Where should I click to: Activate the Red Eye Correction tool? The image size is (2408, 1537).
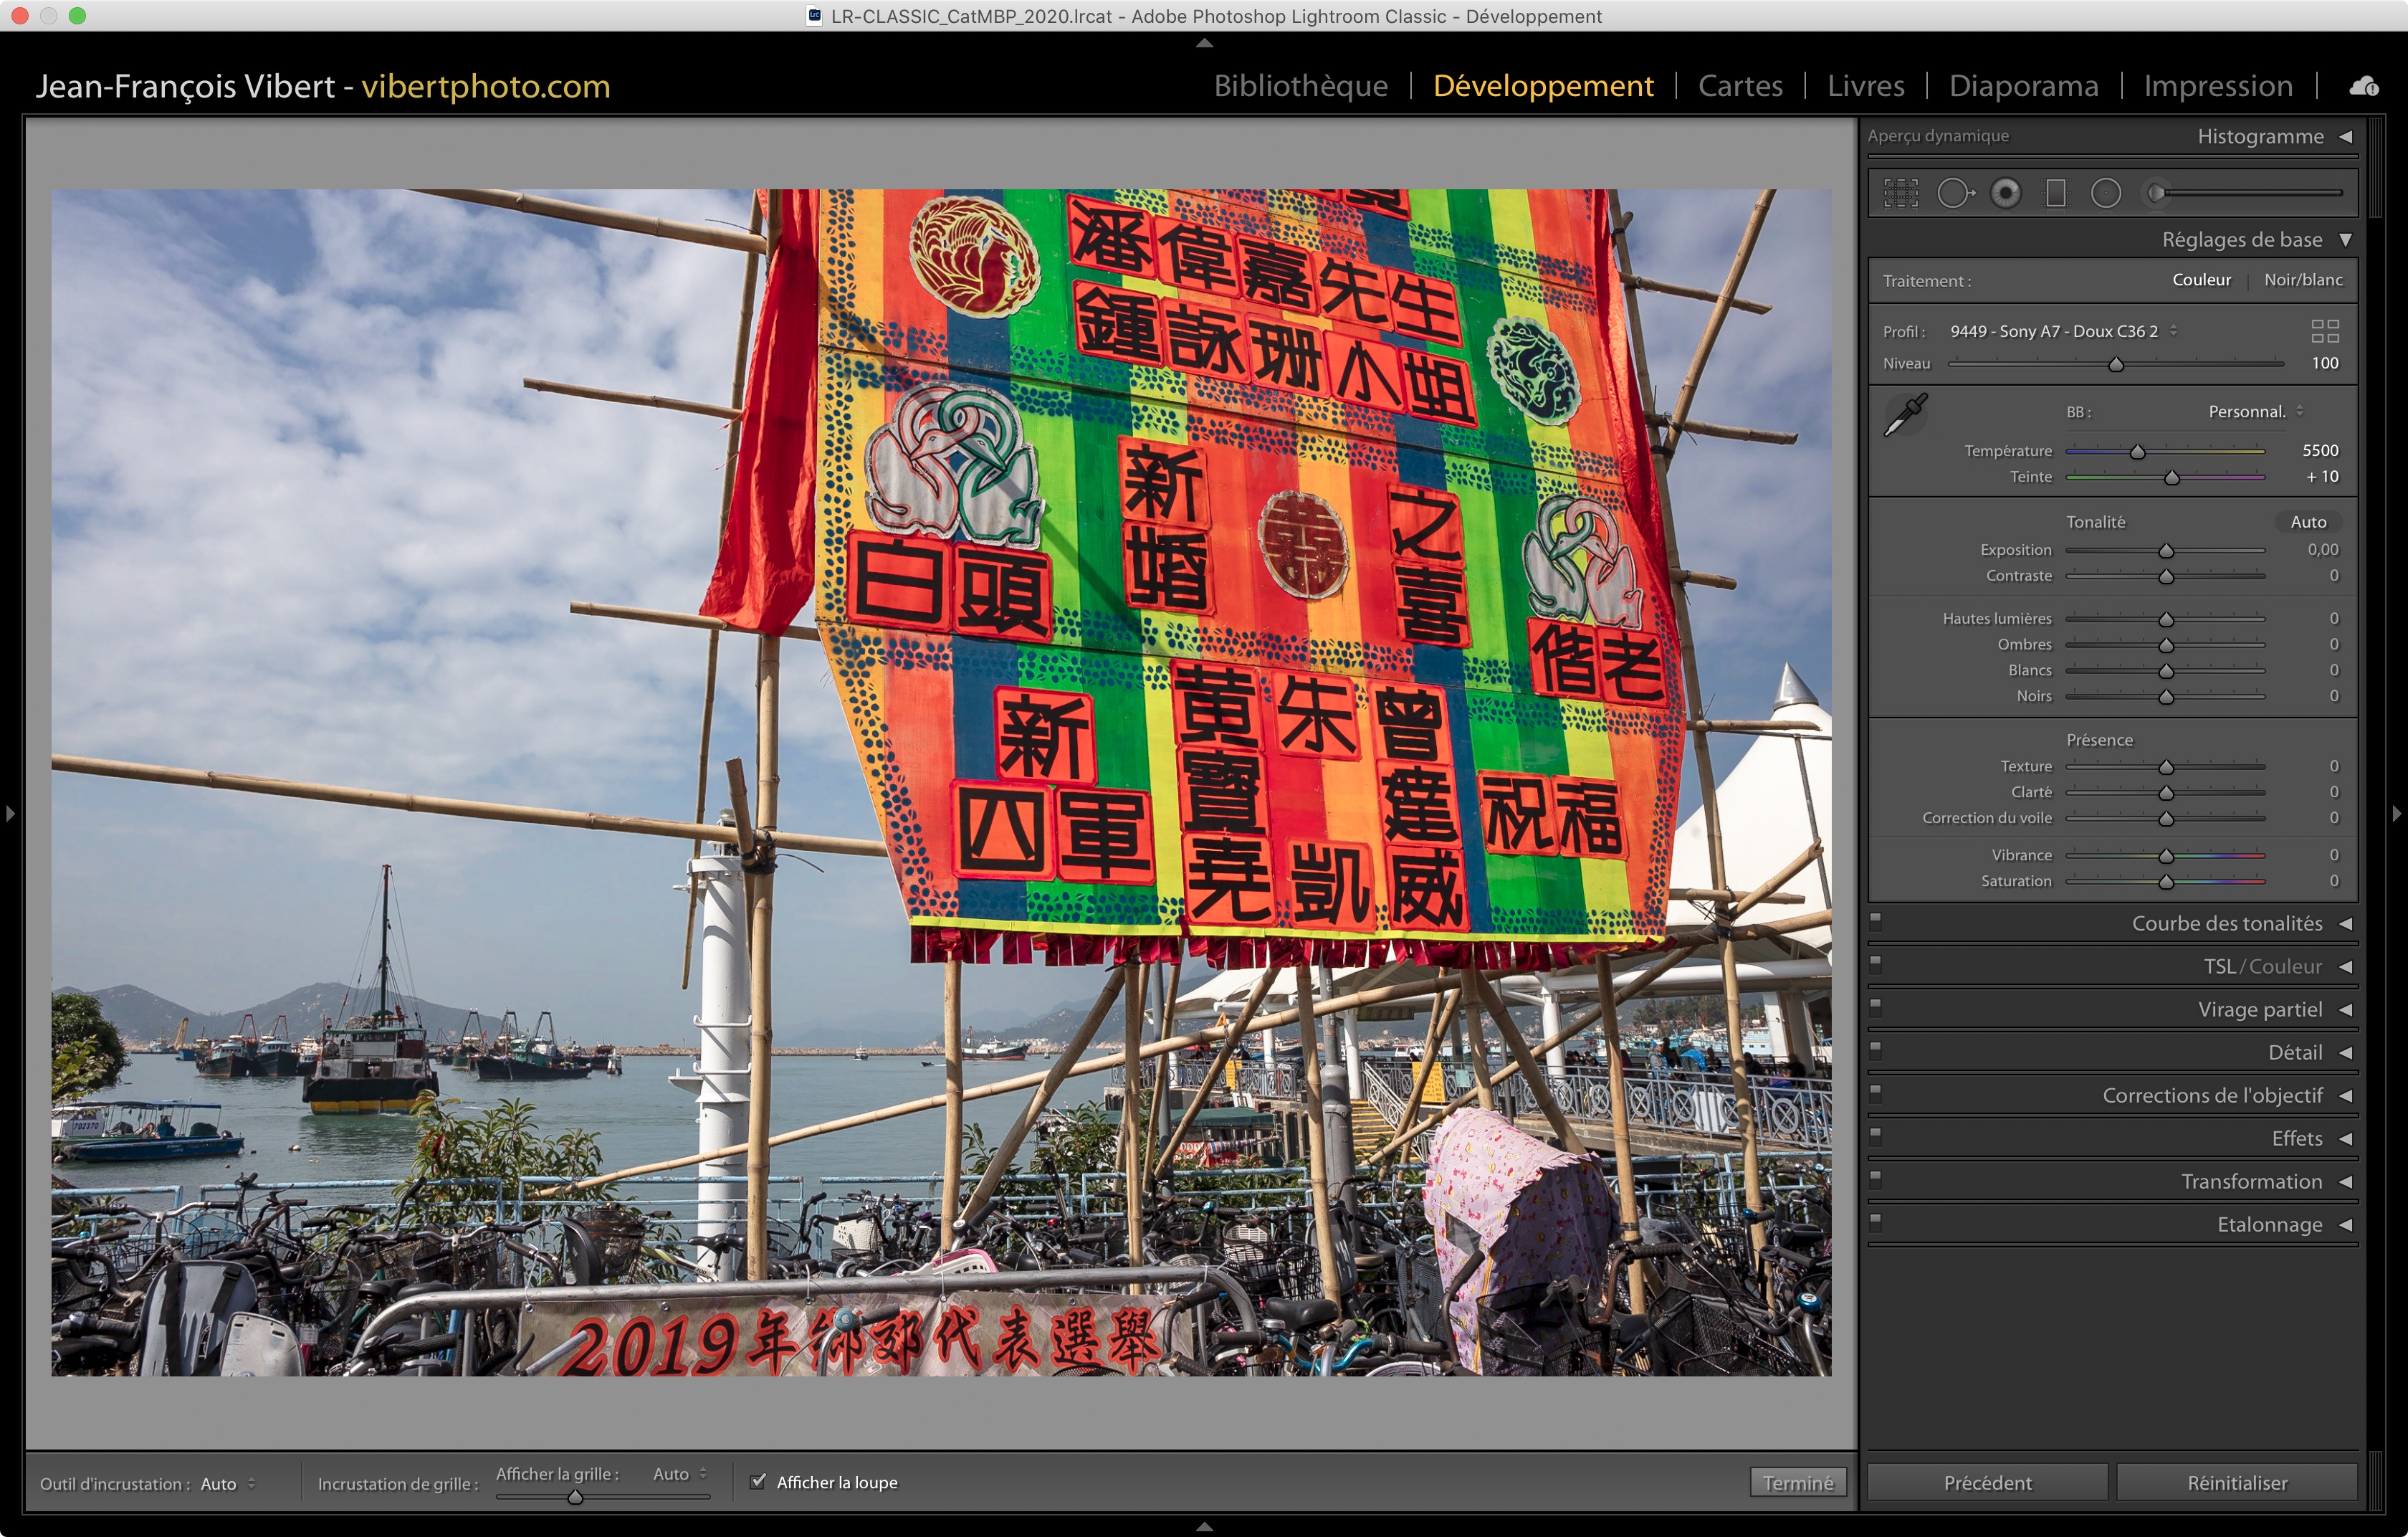[2006, 193]
